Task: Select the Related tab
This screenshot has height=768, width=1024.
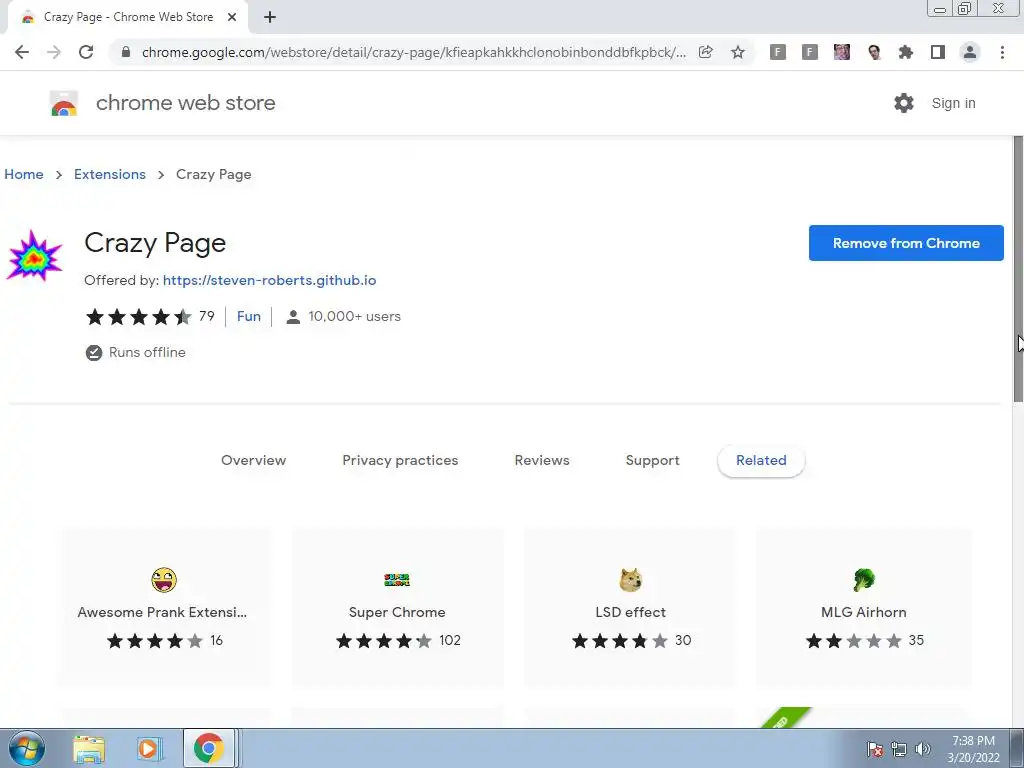Action: click(761, 460)
